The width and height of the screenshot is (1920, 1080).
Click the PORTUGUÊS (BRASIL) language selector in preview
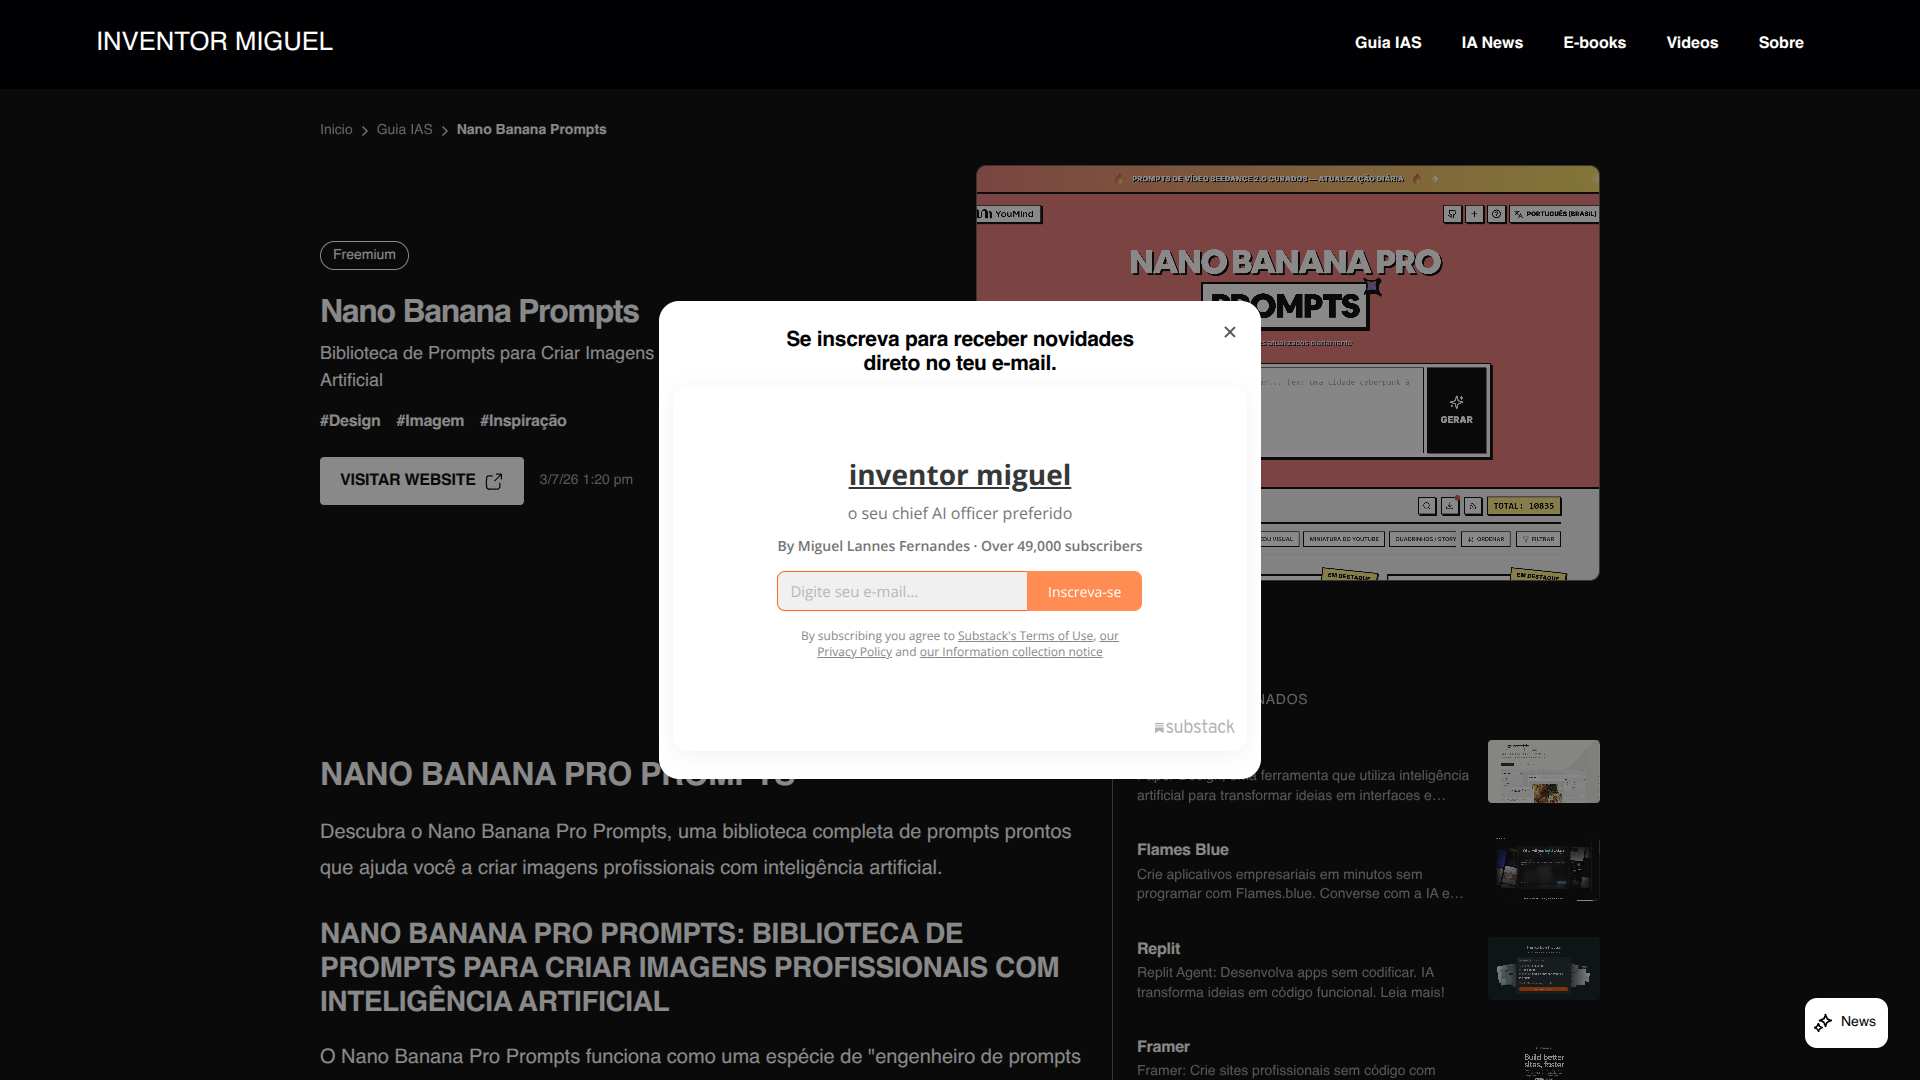1554,214
